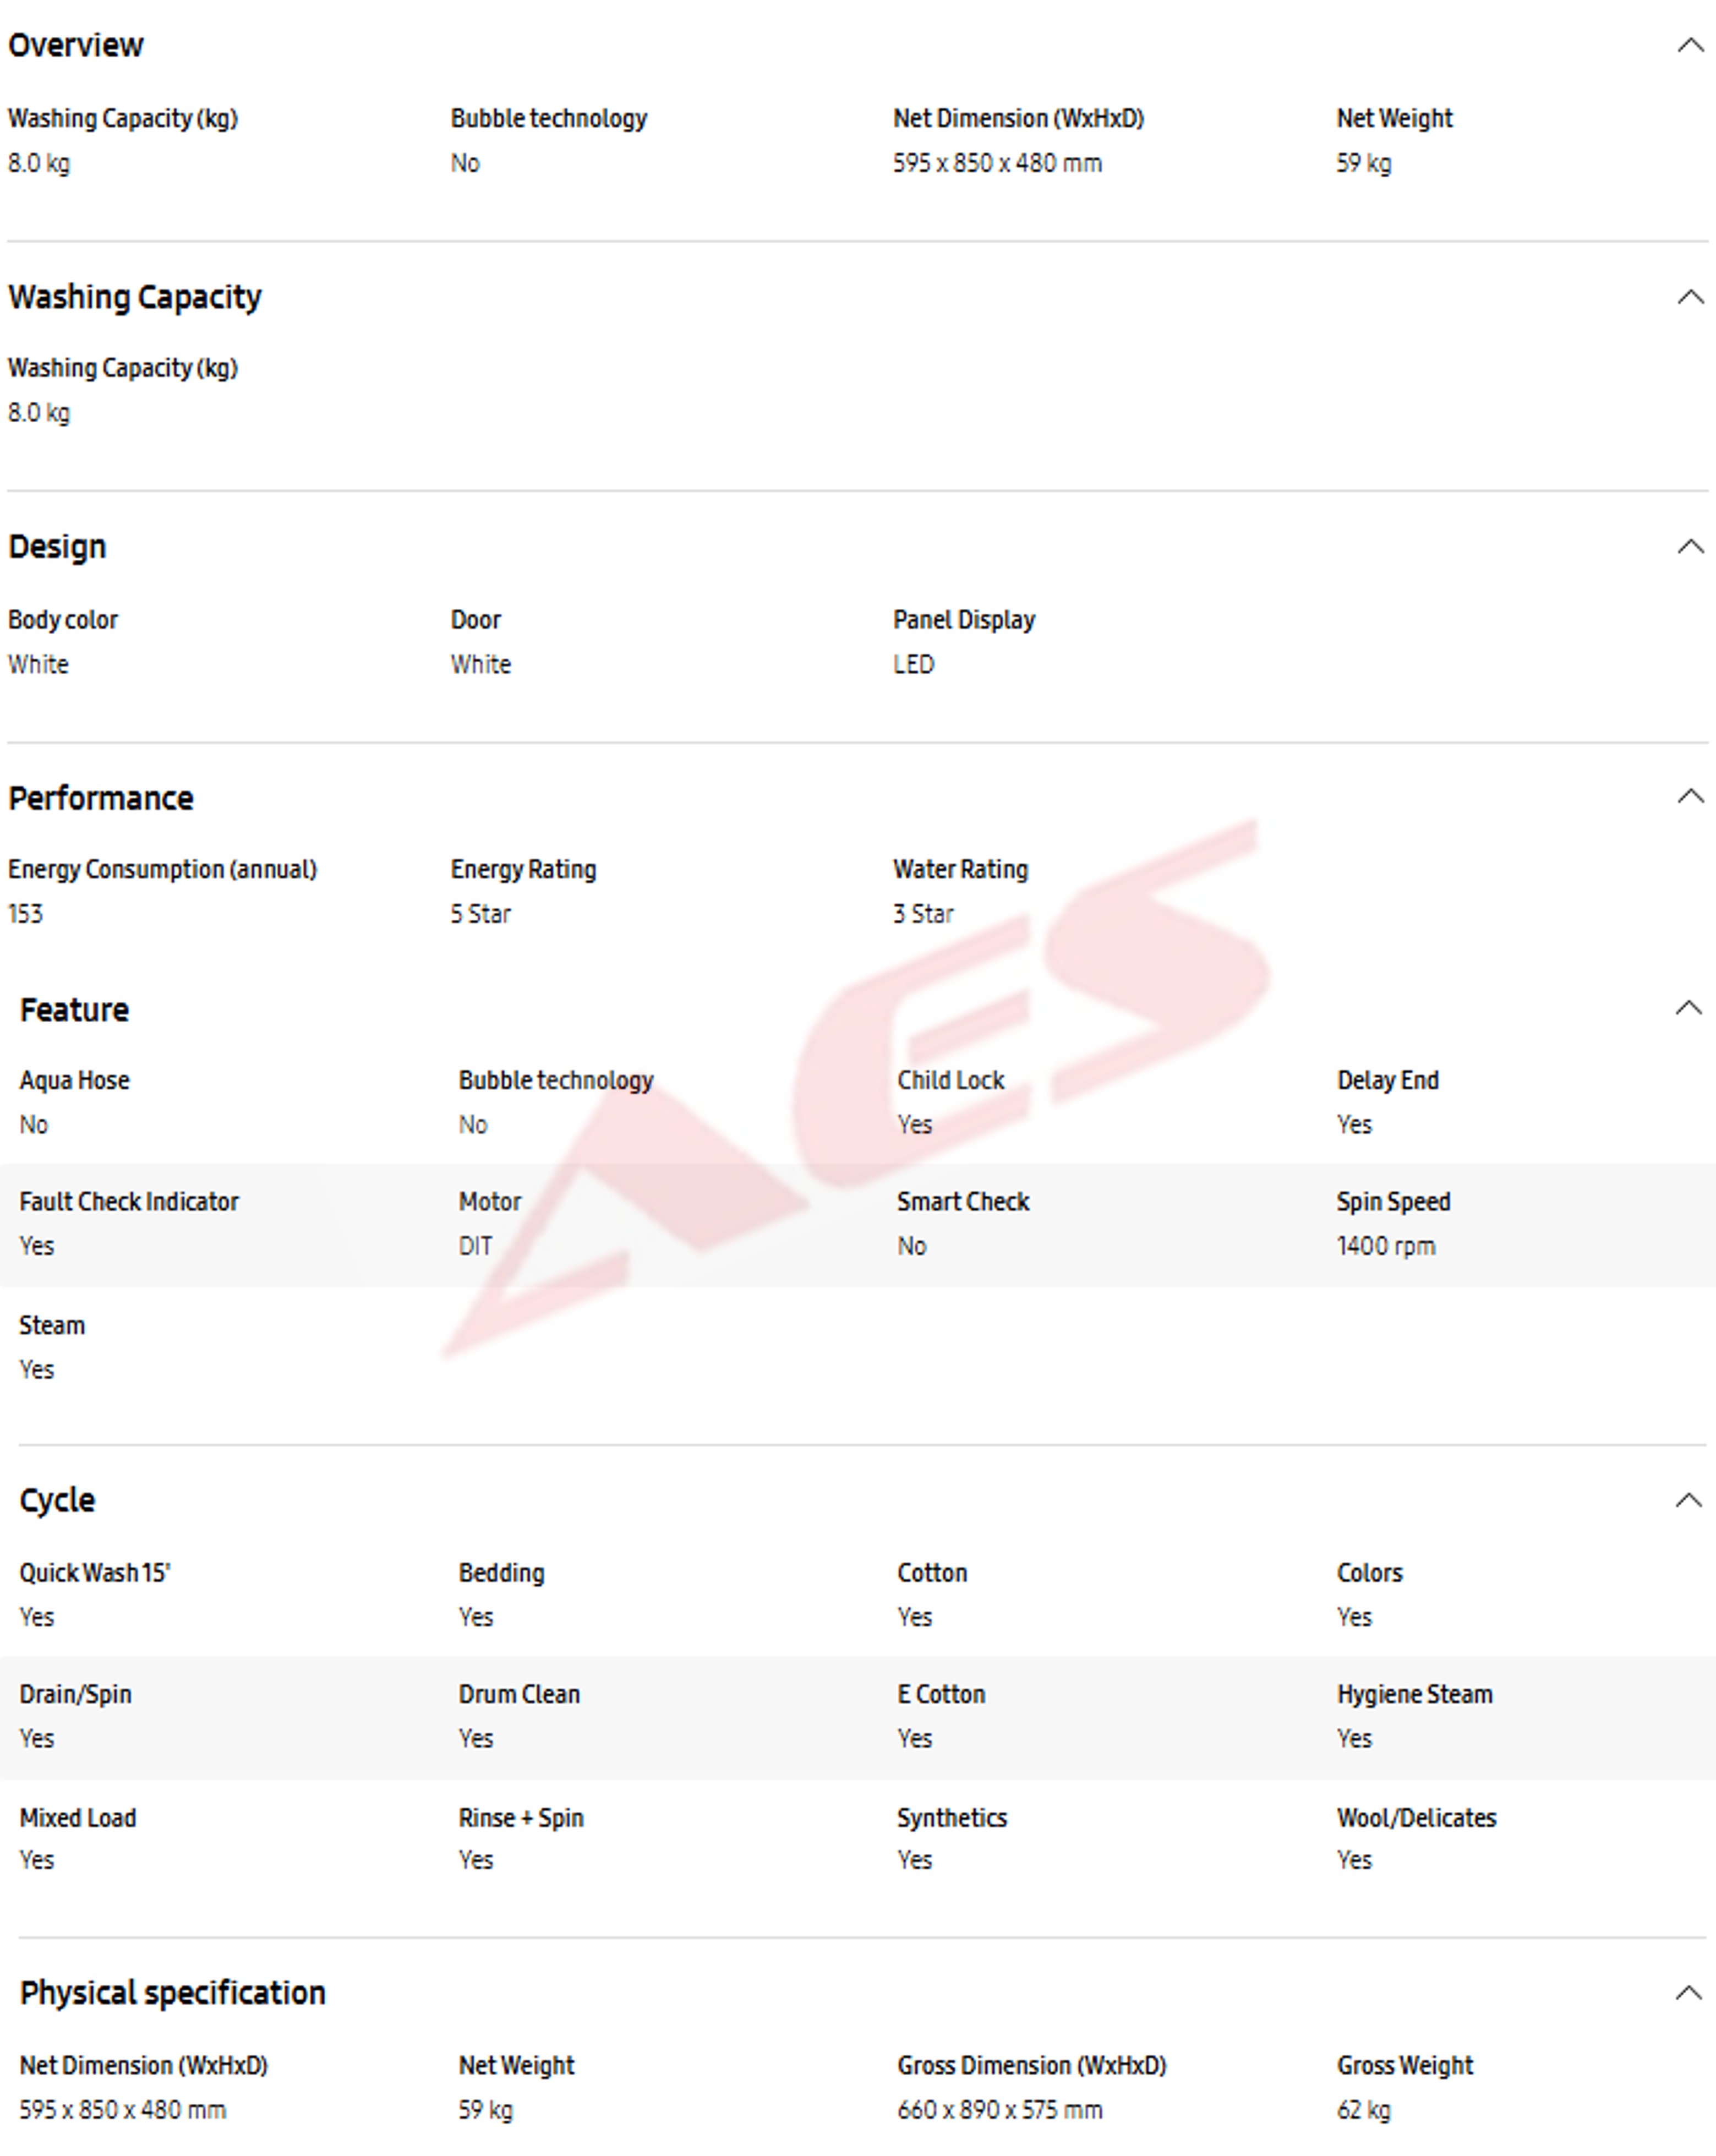Click the Performance heading text
This screenshot has width=1716, height=2156.
click(x=101, y=798)
